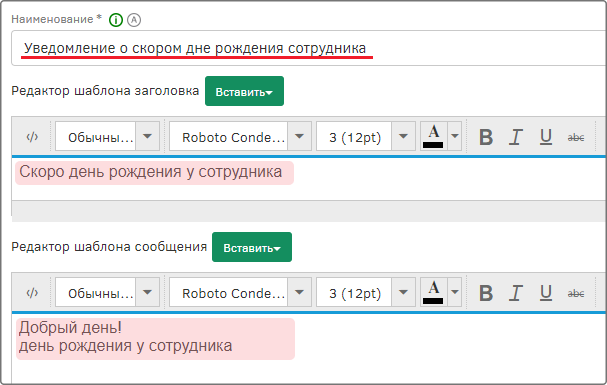Open paragraph style dropdown in header editor

(147, 136)
